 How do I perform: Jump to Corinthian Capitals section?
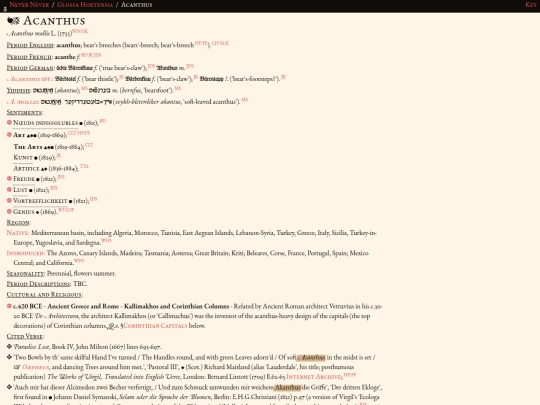155,326
